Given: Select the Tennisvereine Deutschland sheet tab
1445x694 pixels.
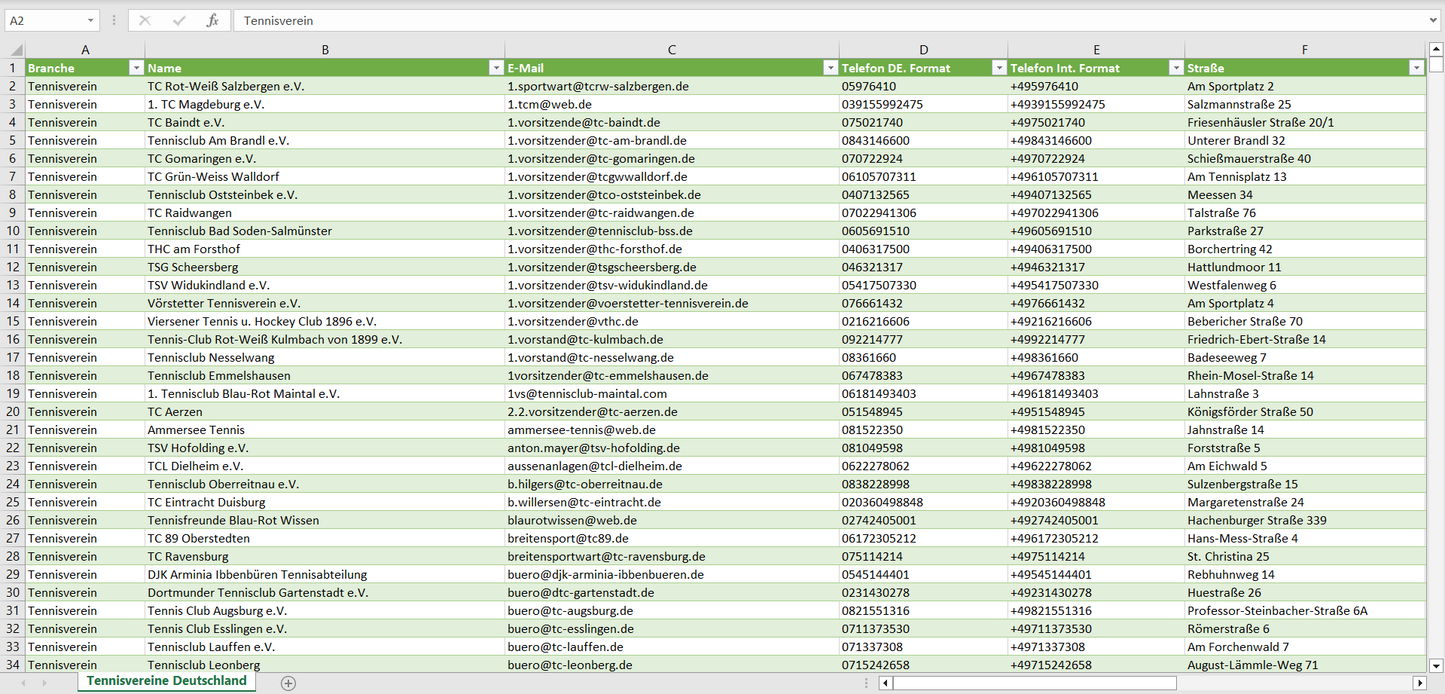Looking at the screenshot, I should pos(166,681).
